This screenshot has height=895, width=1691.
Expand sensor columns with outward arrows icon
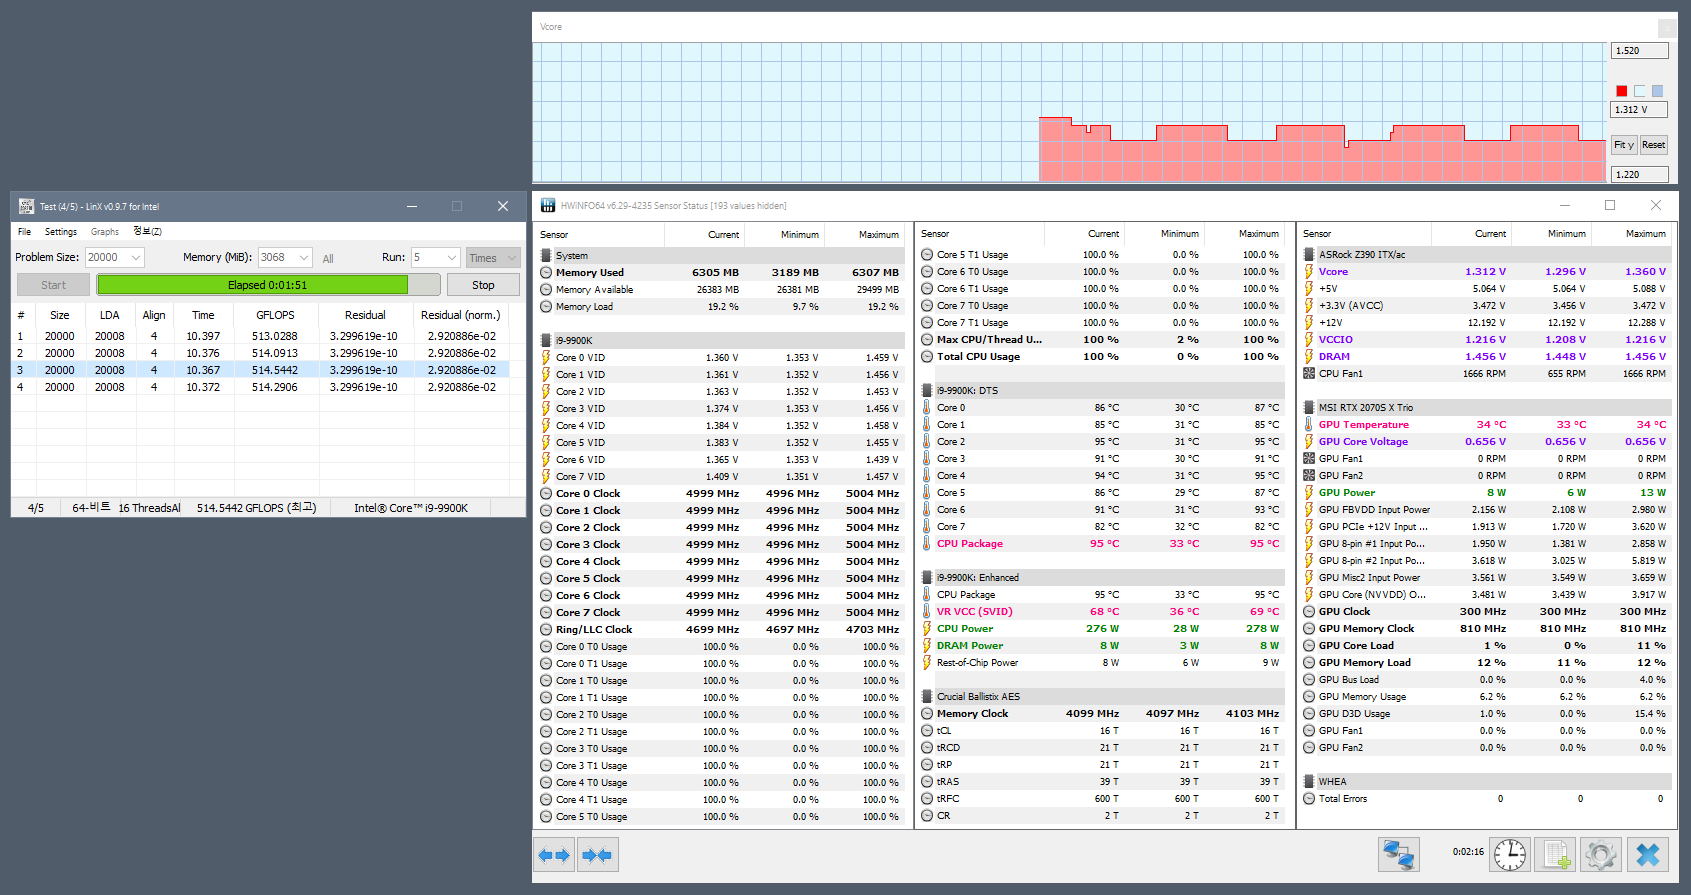tap(554, 855)
